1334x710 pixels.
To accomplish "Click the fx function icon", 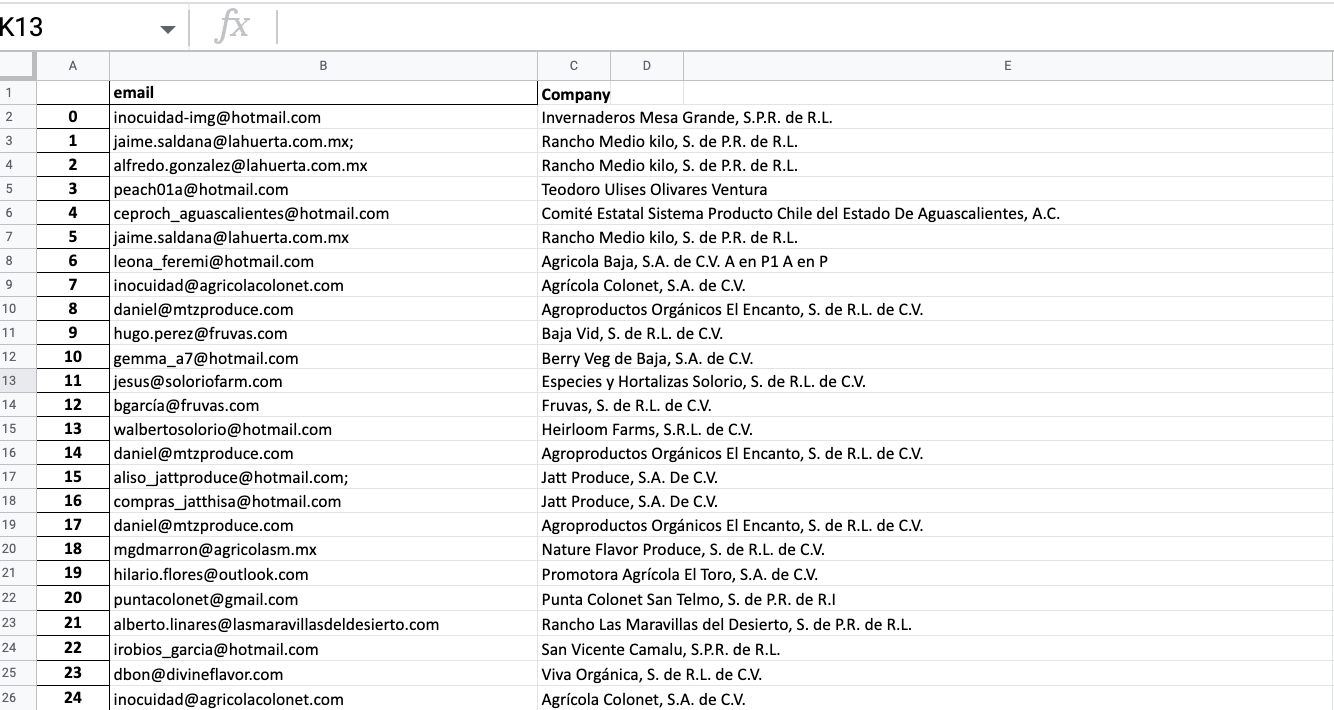I will tap(232, 27).
